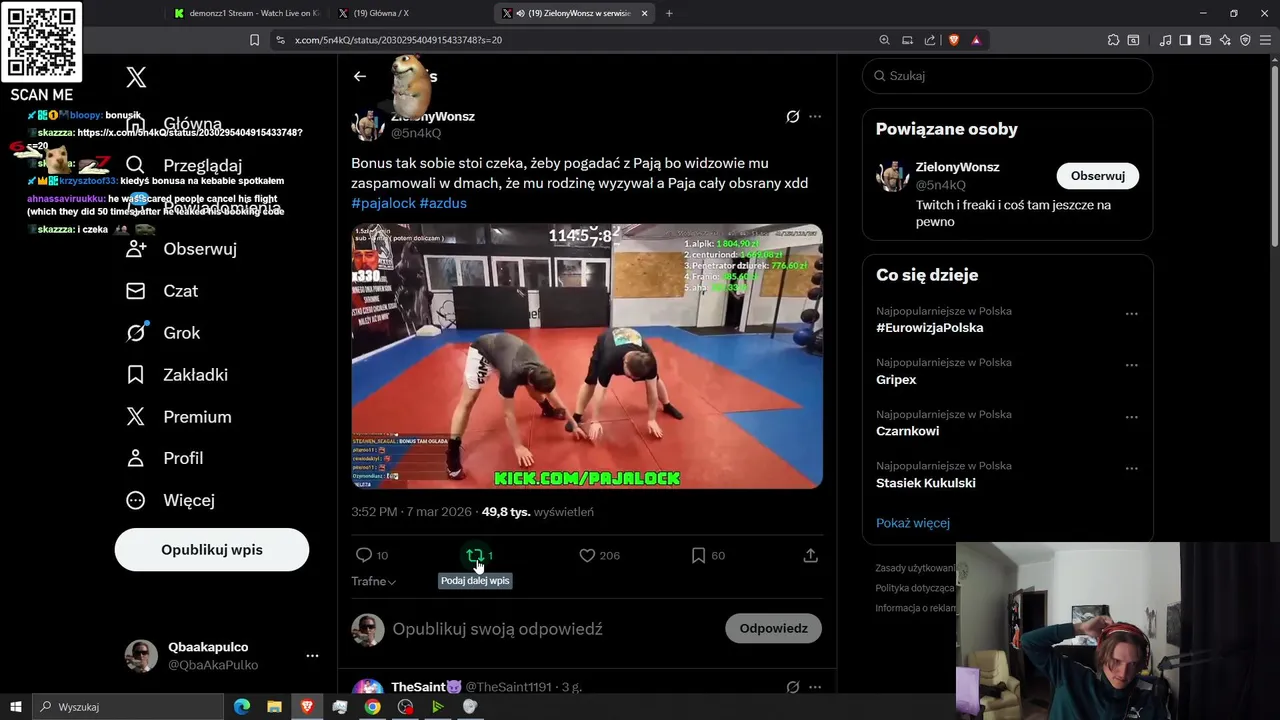1280x720 pixels.
Task: Open File Explorer from taskbar
Action: 274,707
